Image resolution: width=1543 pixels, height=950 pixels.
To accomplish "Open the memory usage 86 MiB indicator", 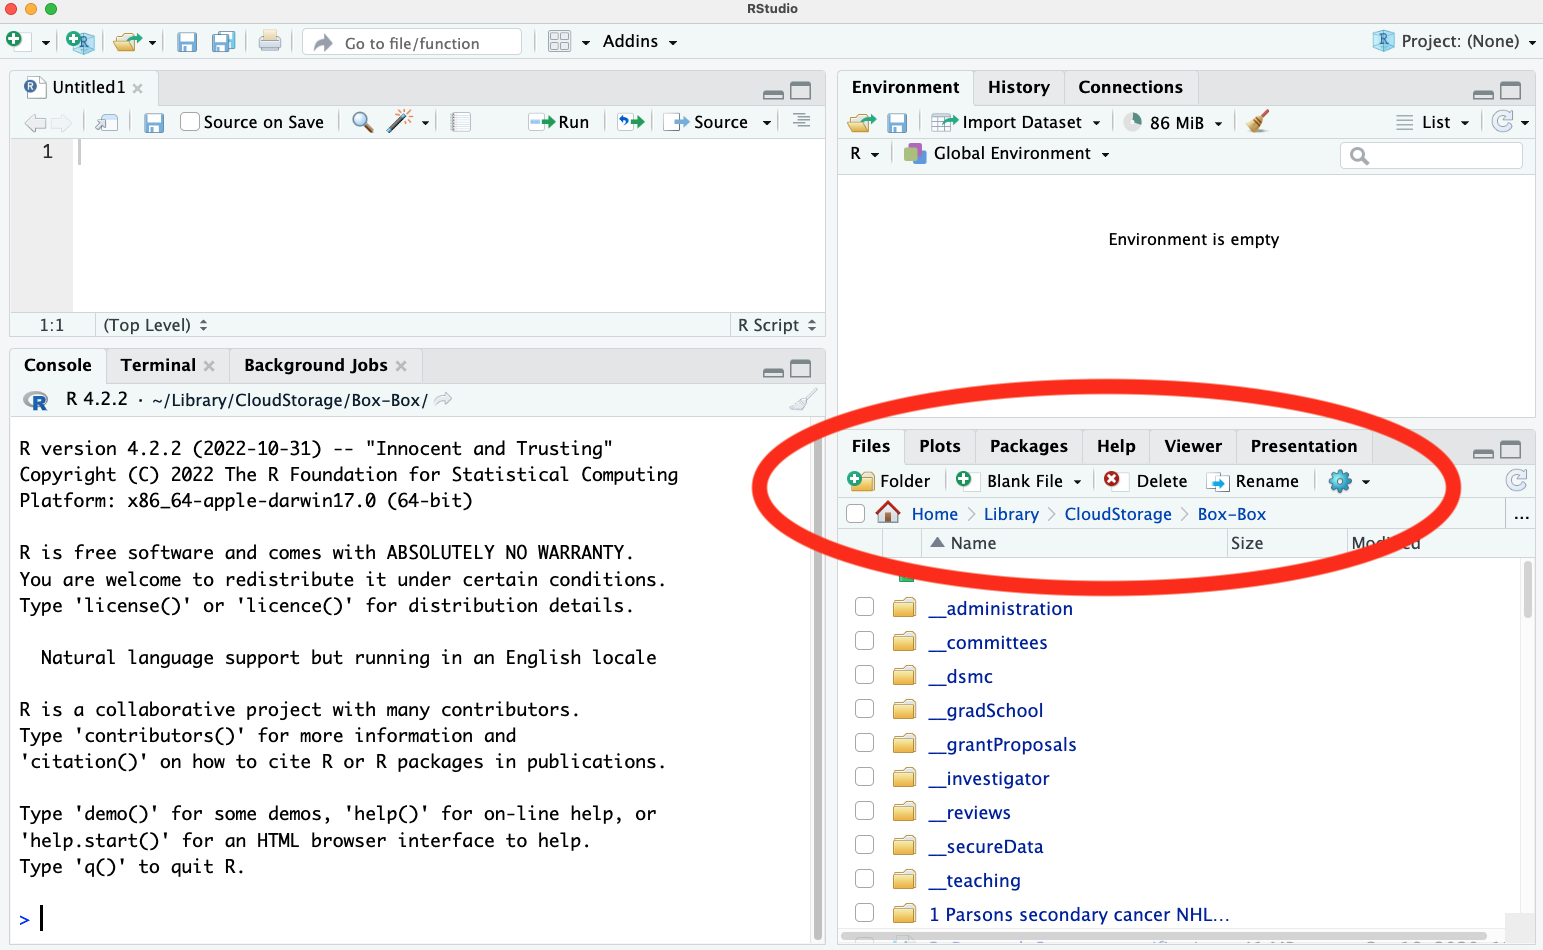I will coord(1173,122).
